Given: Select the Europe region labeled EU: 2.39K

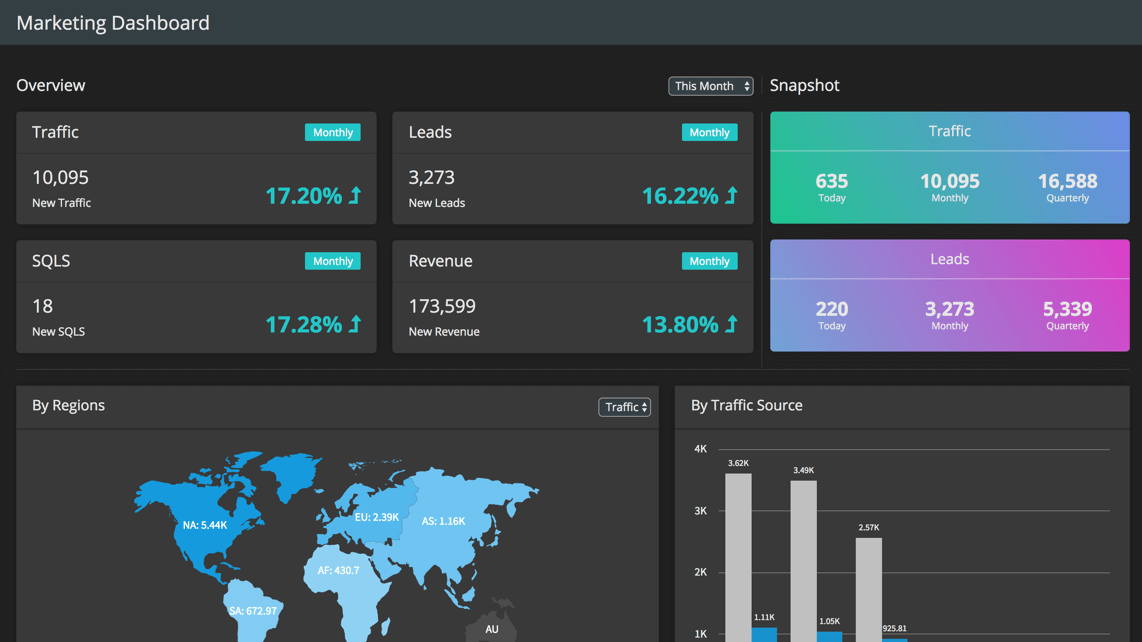Looking at the screenshot, I should (377, 517).
